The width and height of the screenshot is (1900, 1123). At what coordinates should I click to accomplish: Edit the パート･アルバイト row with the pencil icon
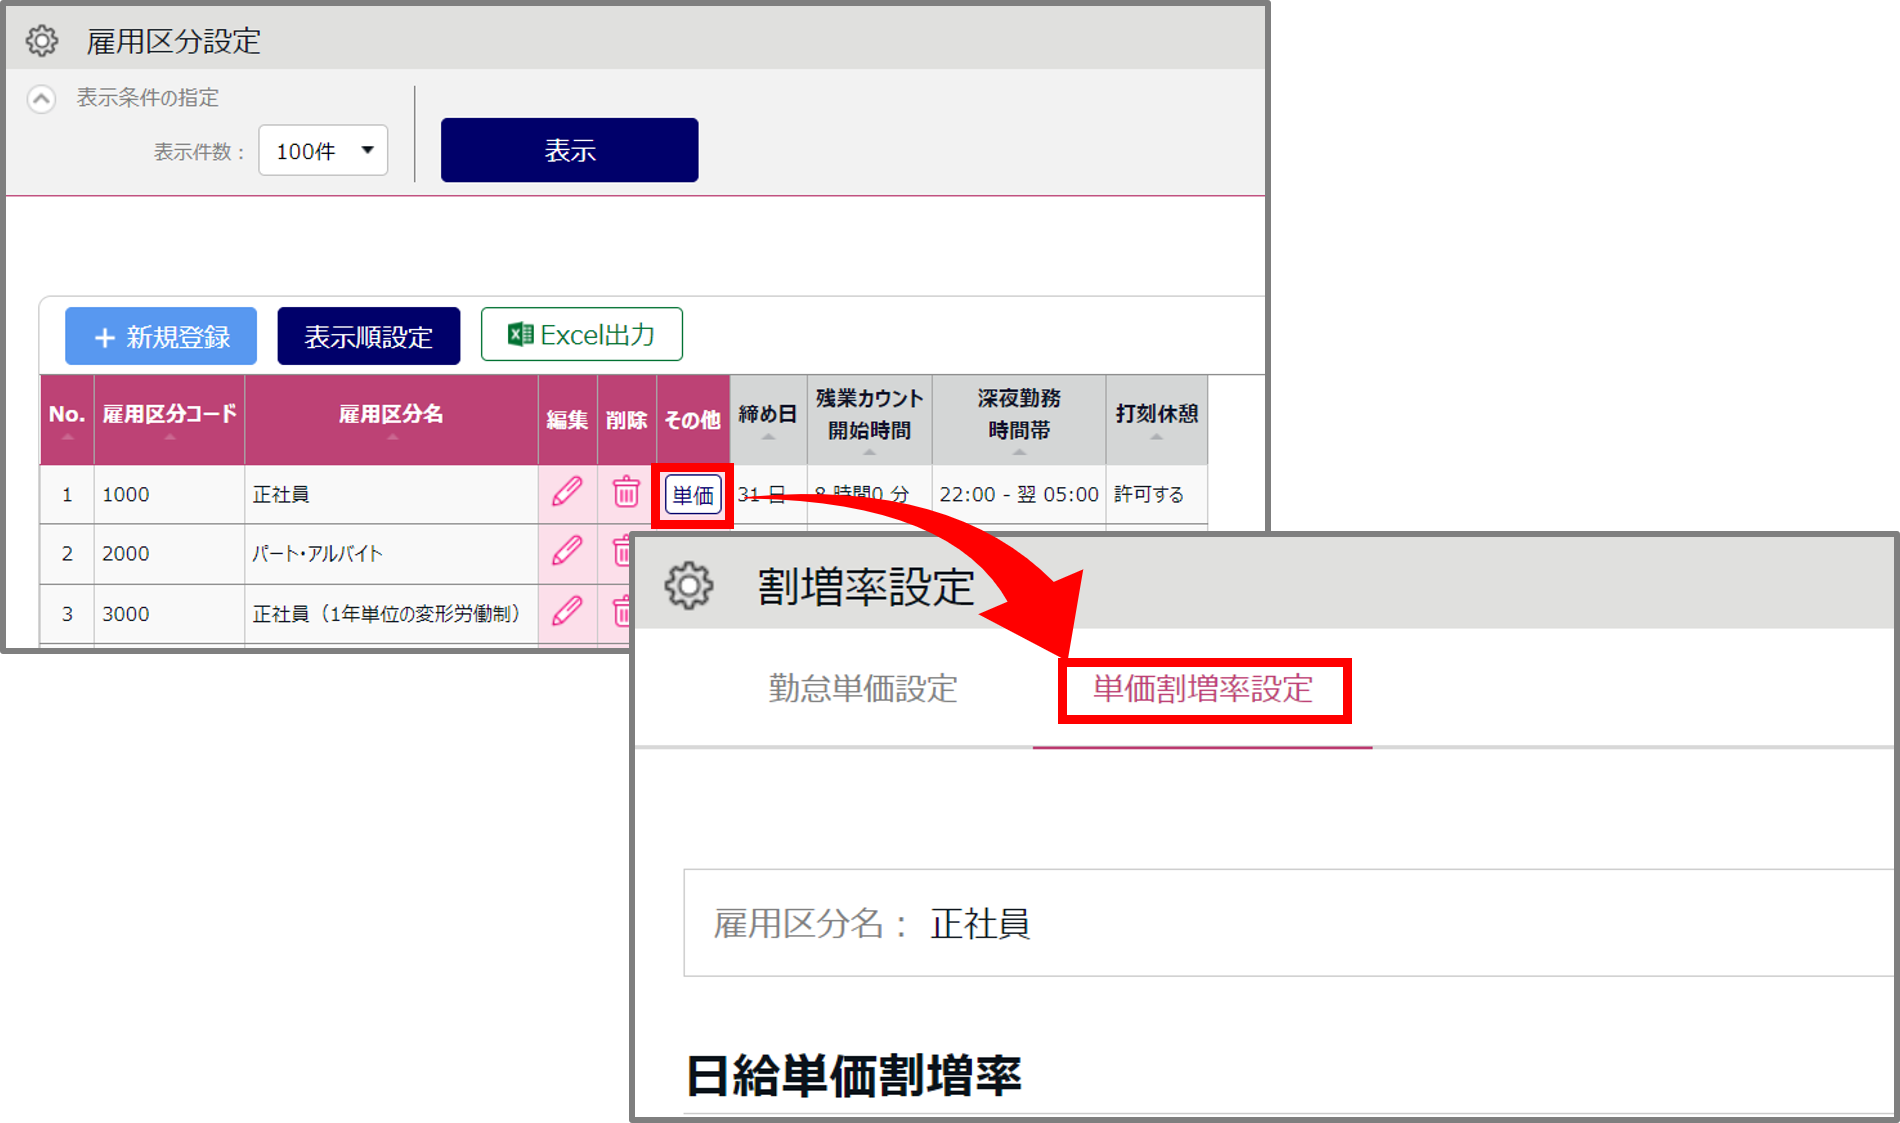pyautogui.click(x=567, y=551)
